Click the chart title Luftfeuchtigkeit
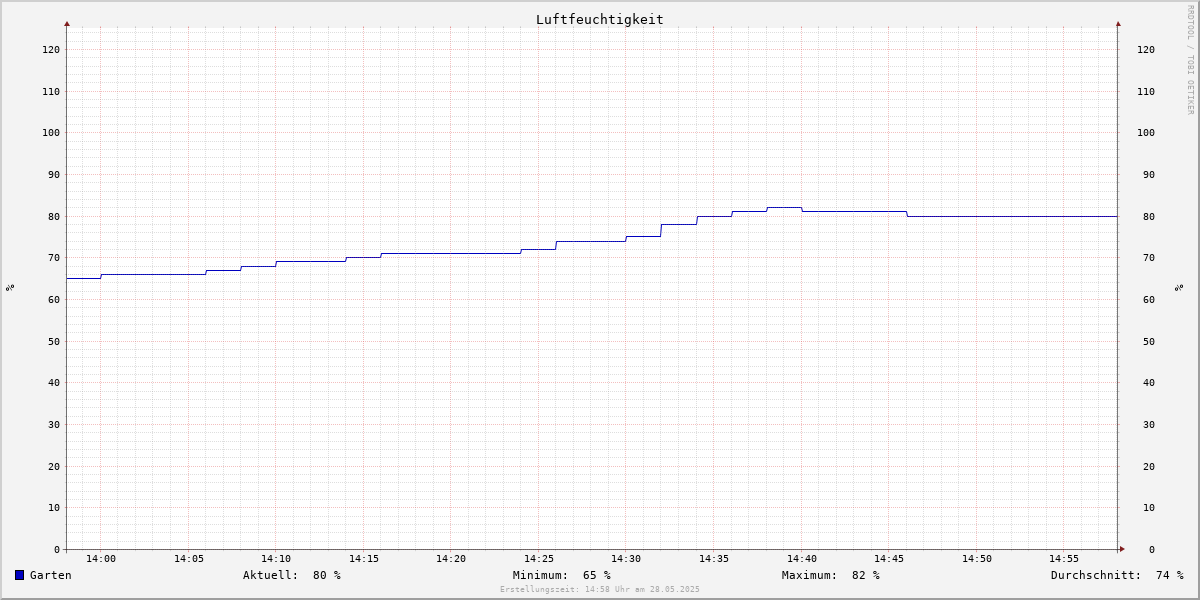This screenshot has width=1200, height=600. pyautogui.click(x=600, y=19)
